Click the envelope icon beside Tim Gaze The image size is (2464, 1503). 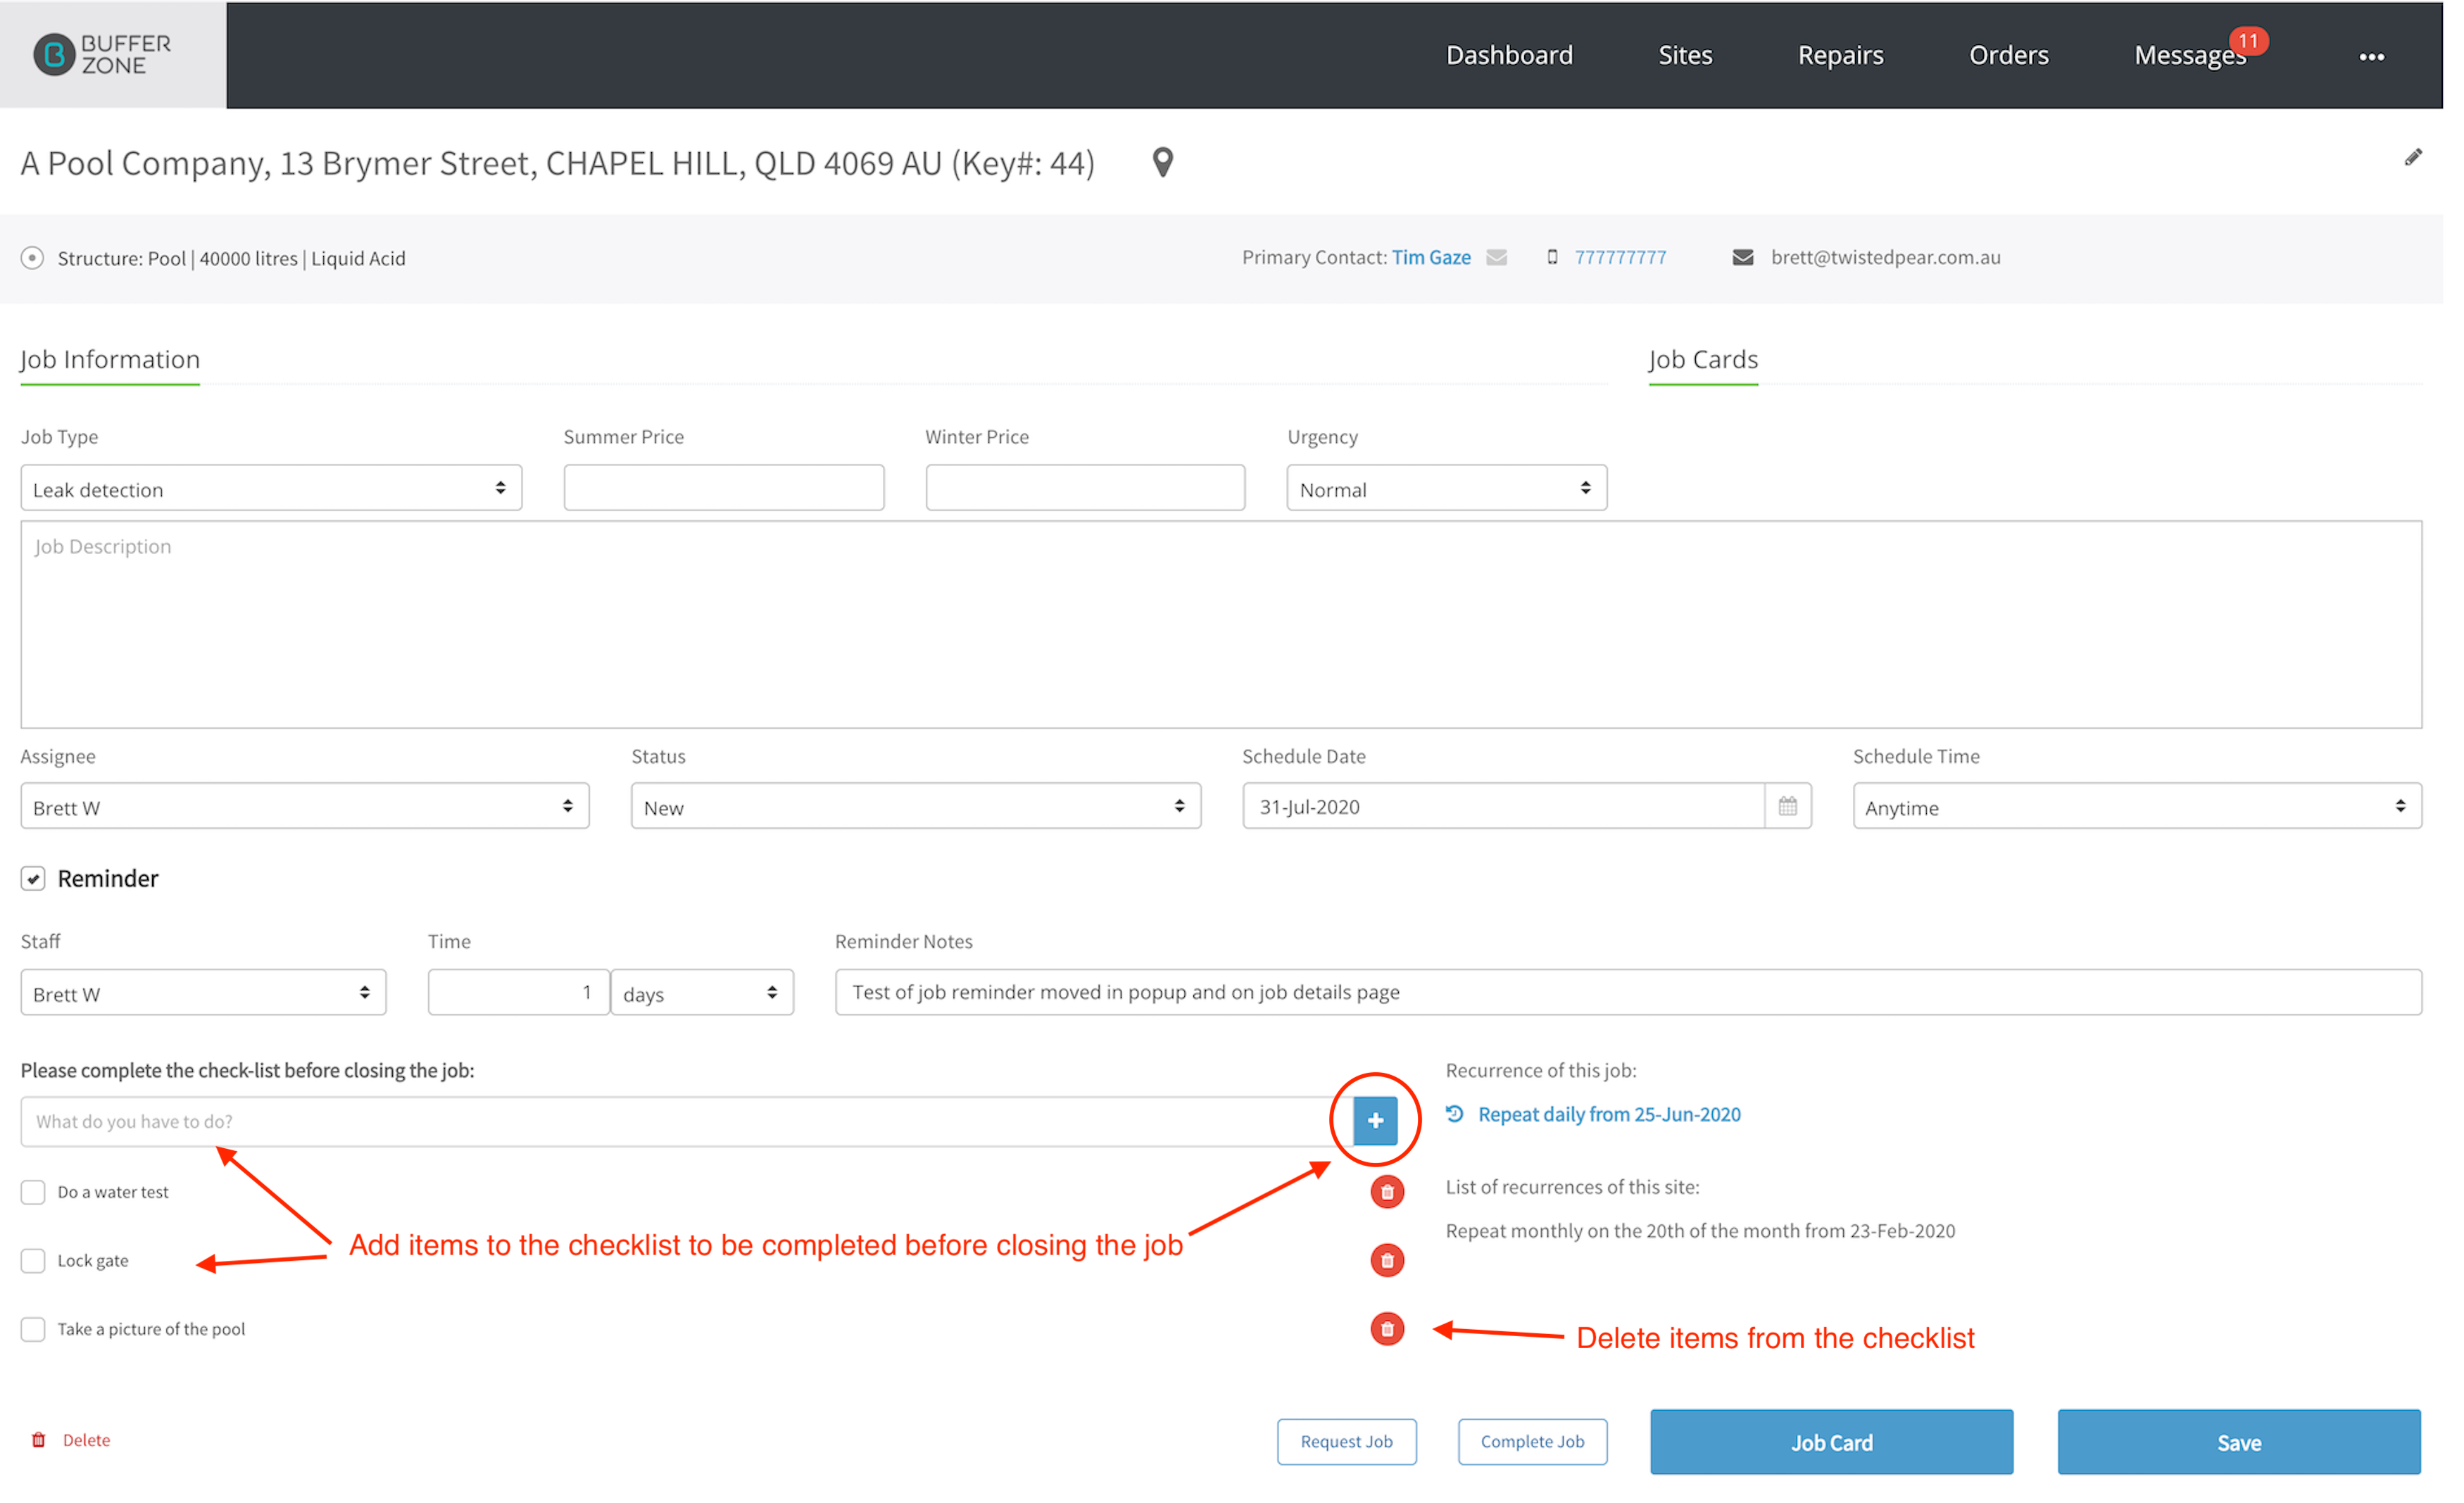[1496, 258]
